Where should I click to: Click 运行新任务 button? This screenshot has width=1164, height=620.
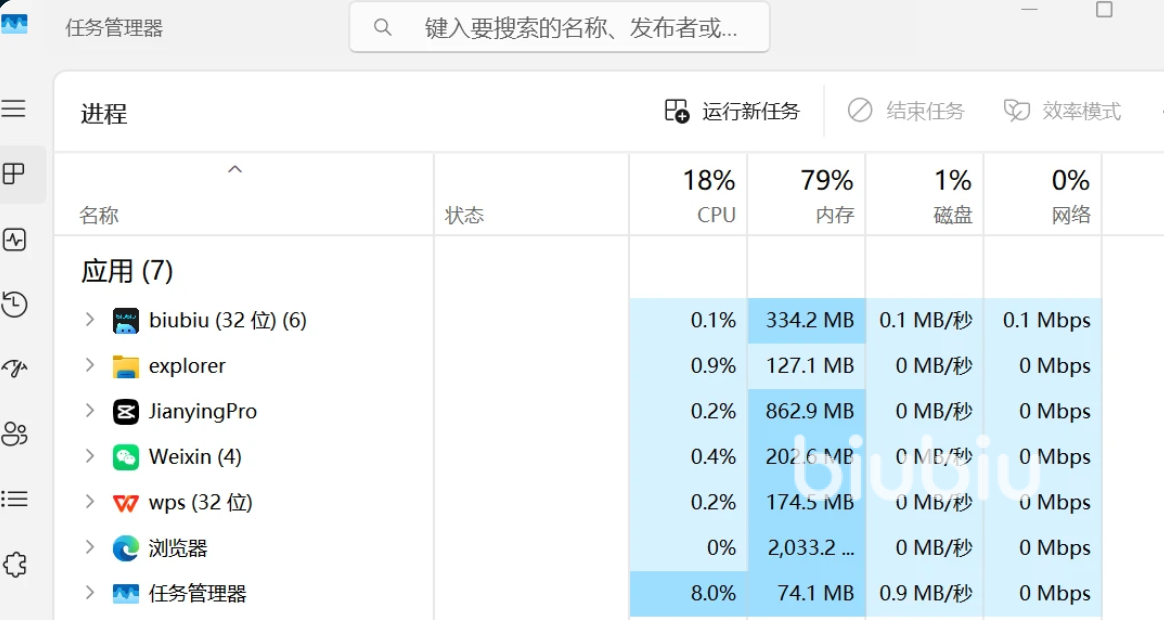click(x=733, y=111)
